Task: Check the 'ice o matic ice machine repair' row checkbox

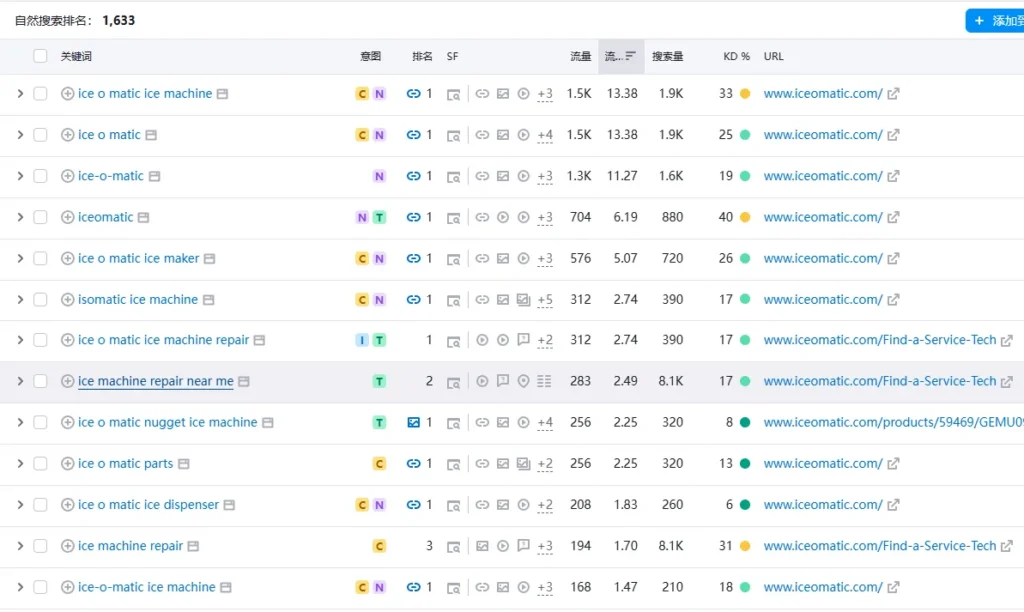Action: pos(40,340)
